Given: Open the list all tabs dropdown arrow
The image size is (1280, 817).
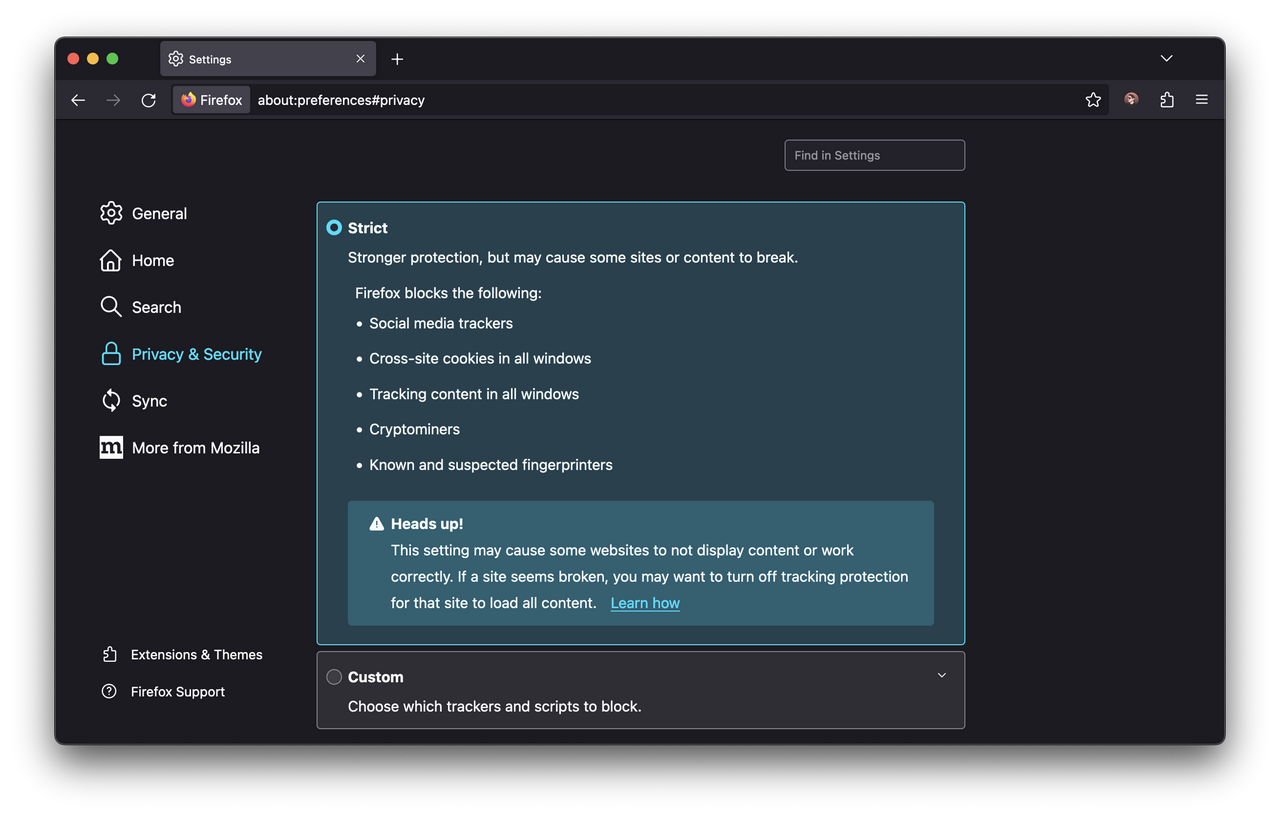Looking at the screenshot, I should (1166, 59).
